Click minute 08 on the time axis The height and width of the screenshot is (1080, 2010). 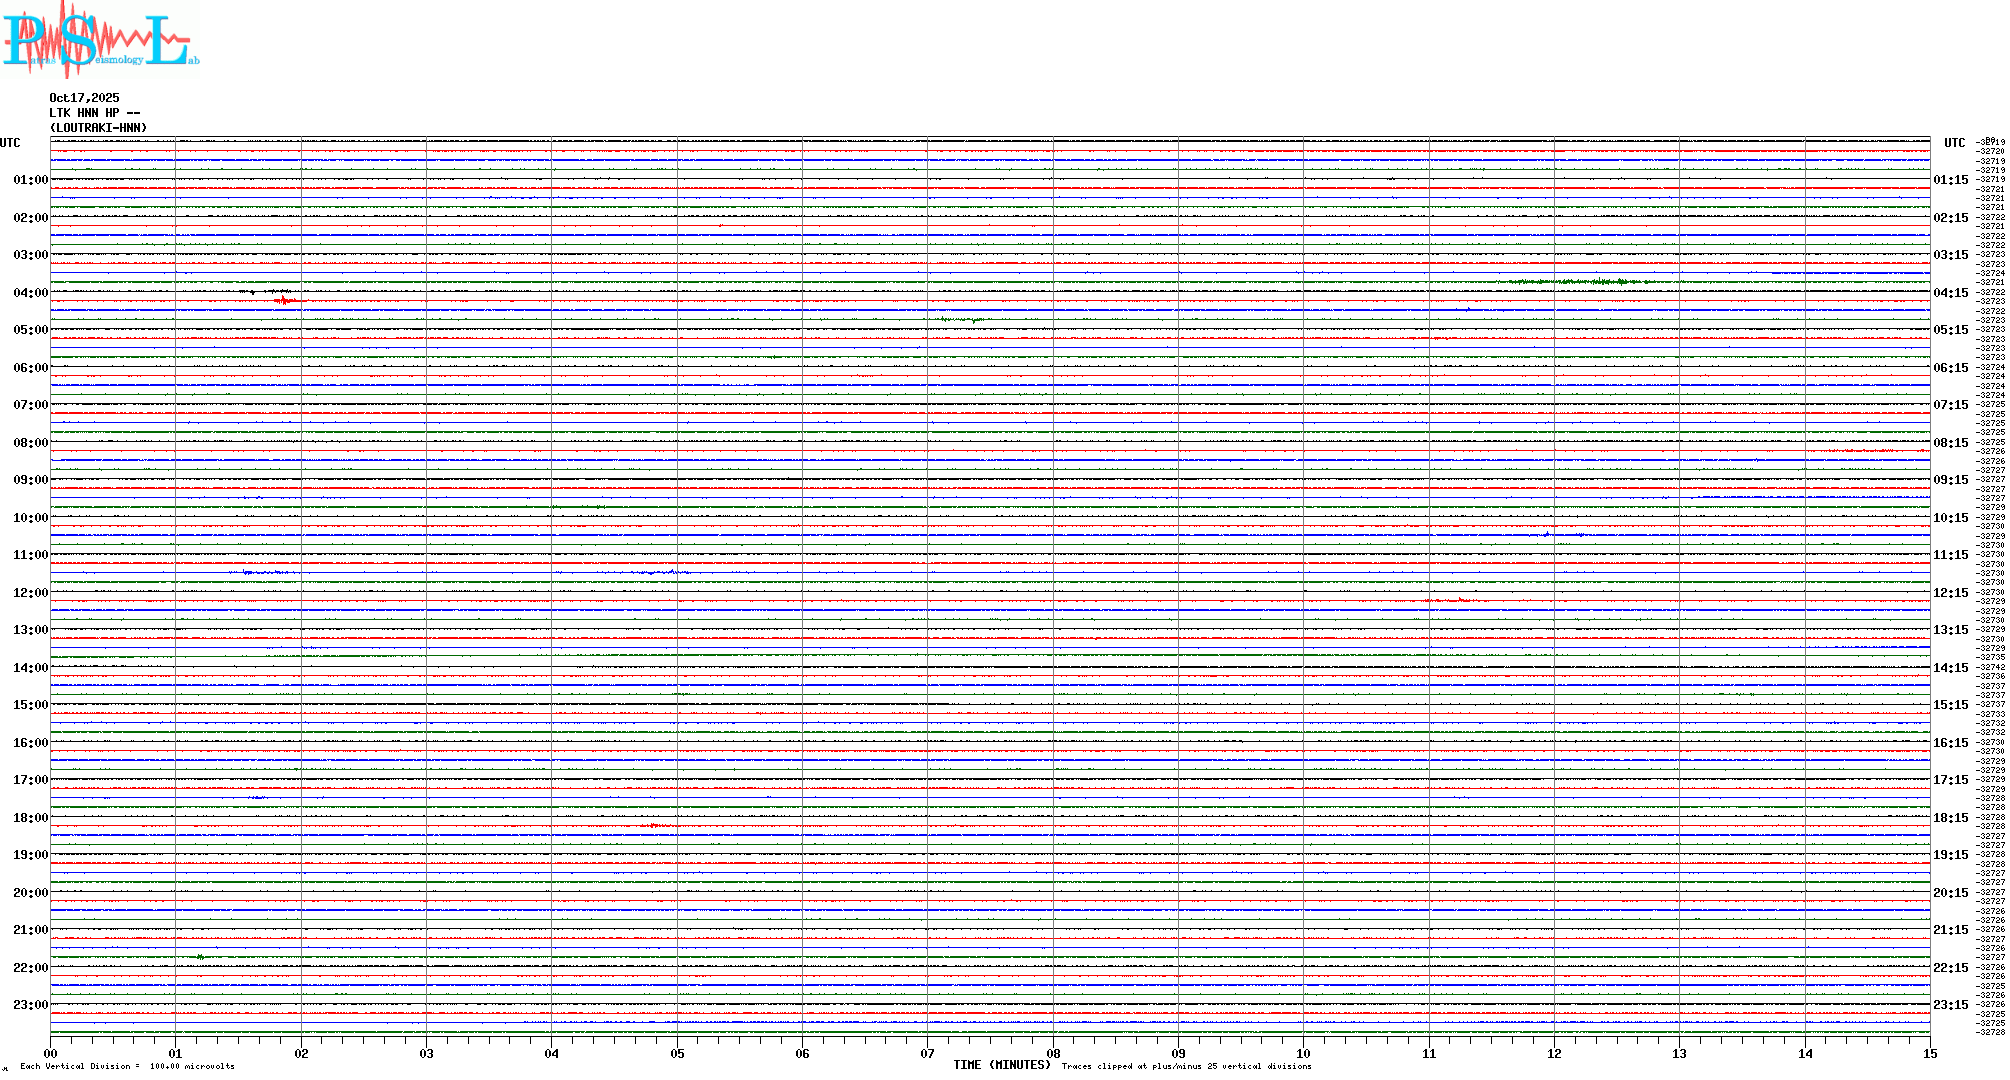[1053, 1053]
